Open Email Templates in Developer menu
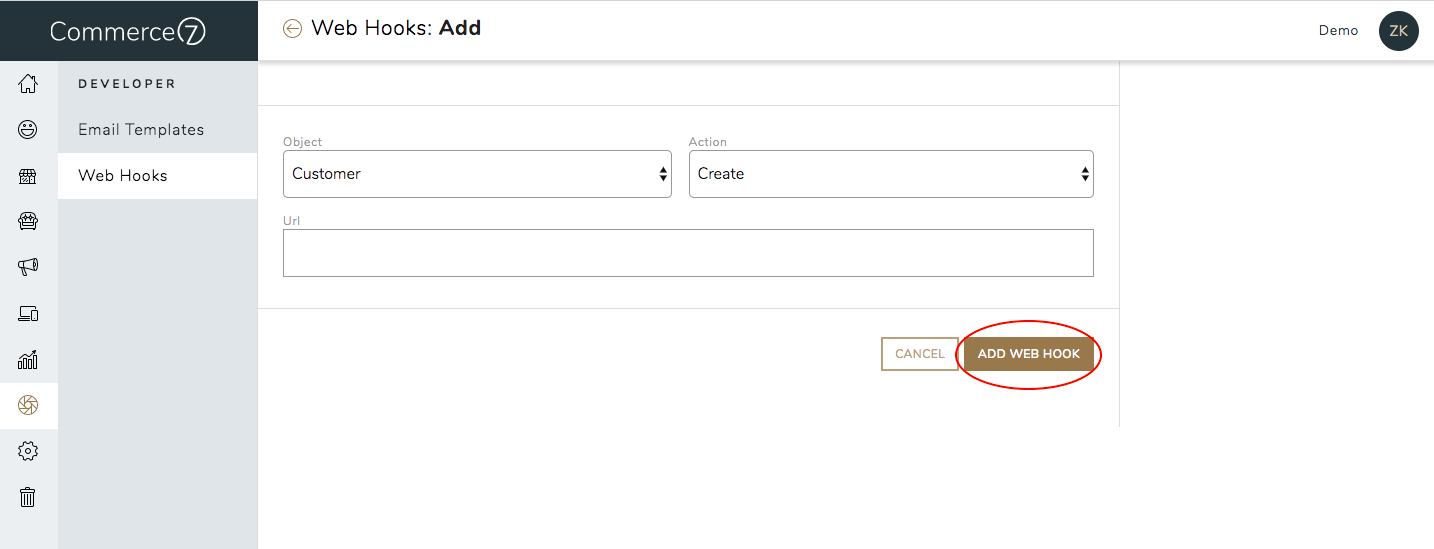Viewport: 1434px width, 549px height. coord(141,130)
